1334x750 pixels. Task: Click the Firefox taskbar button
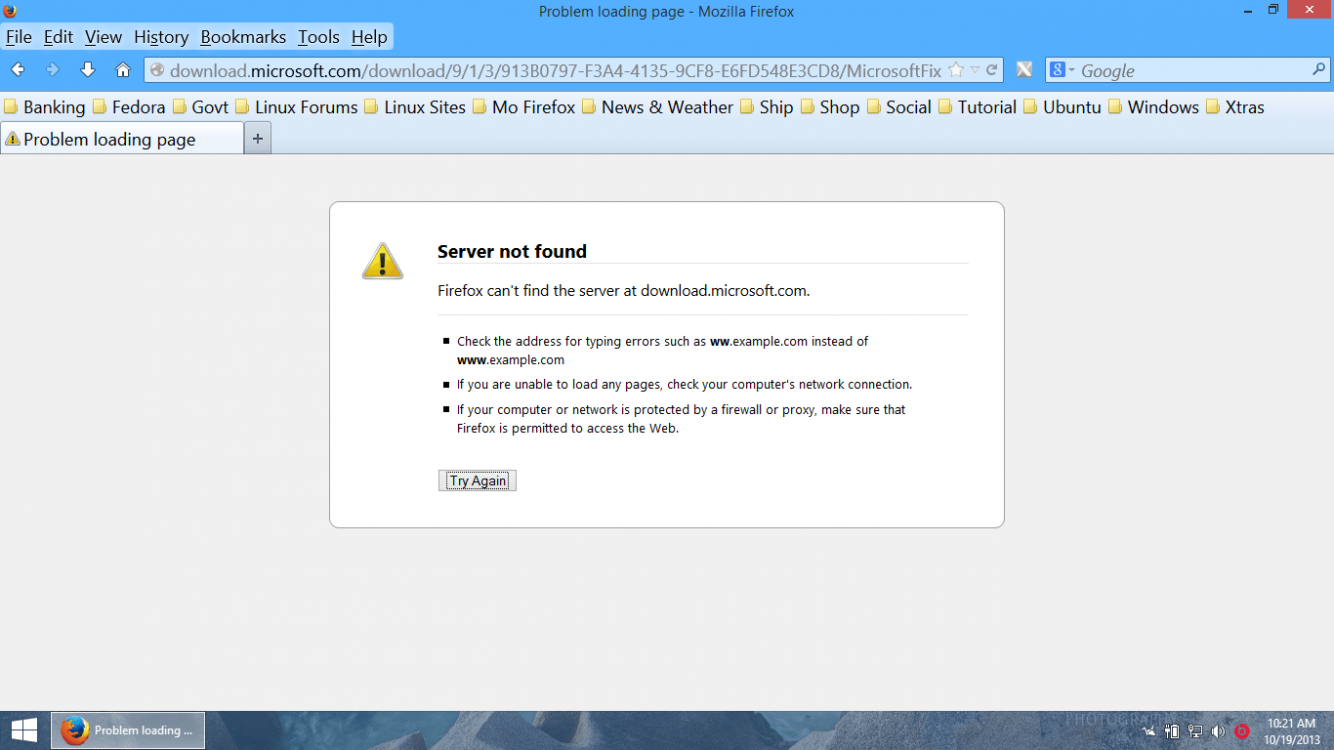click(x=128, y=730)
